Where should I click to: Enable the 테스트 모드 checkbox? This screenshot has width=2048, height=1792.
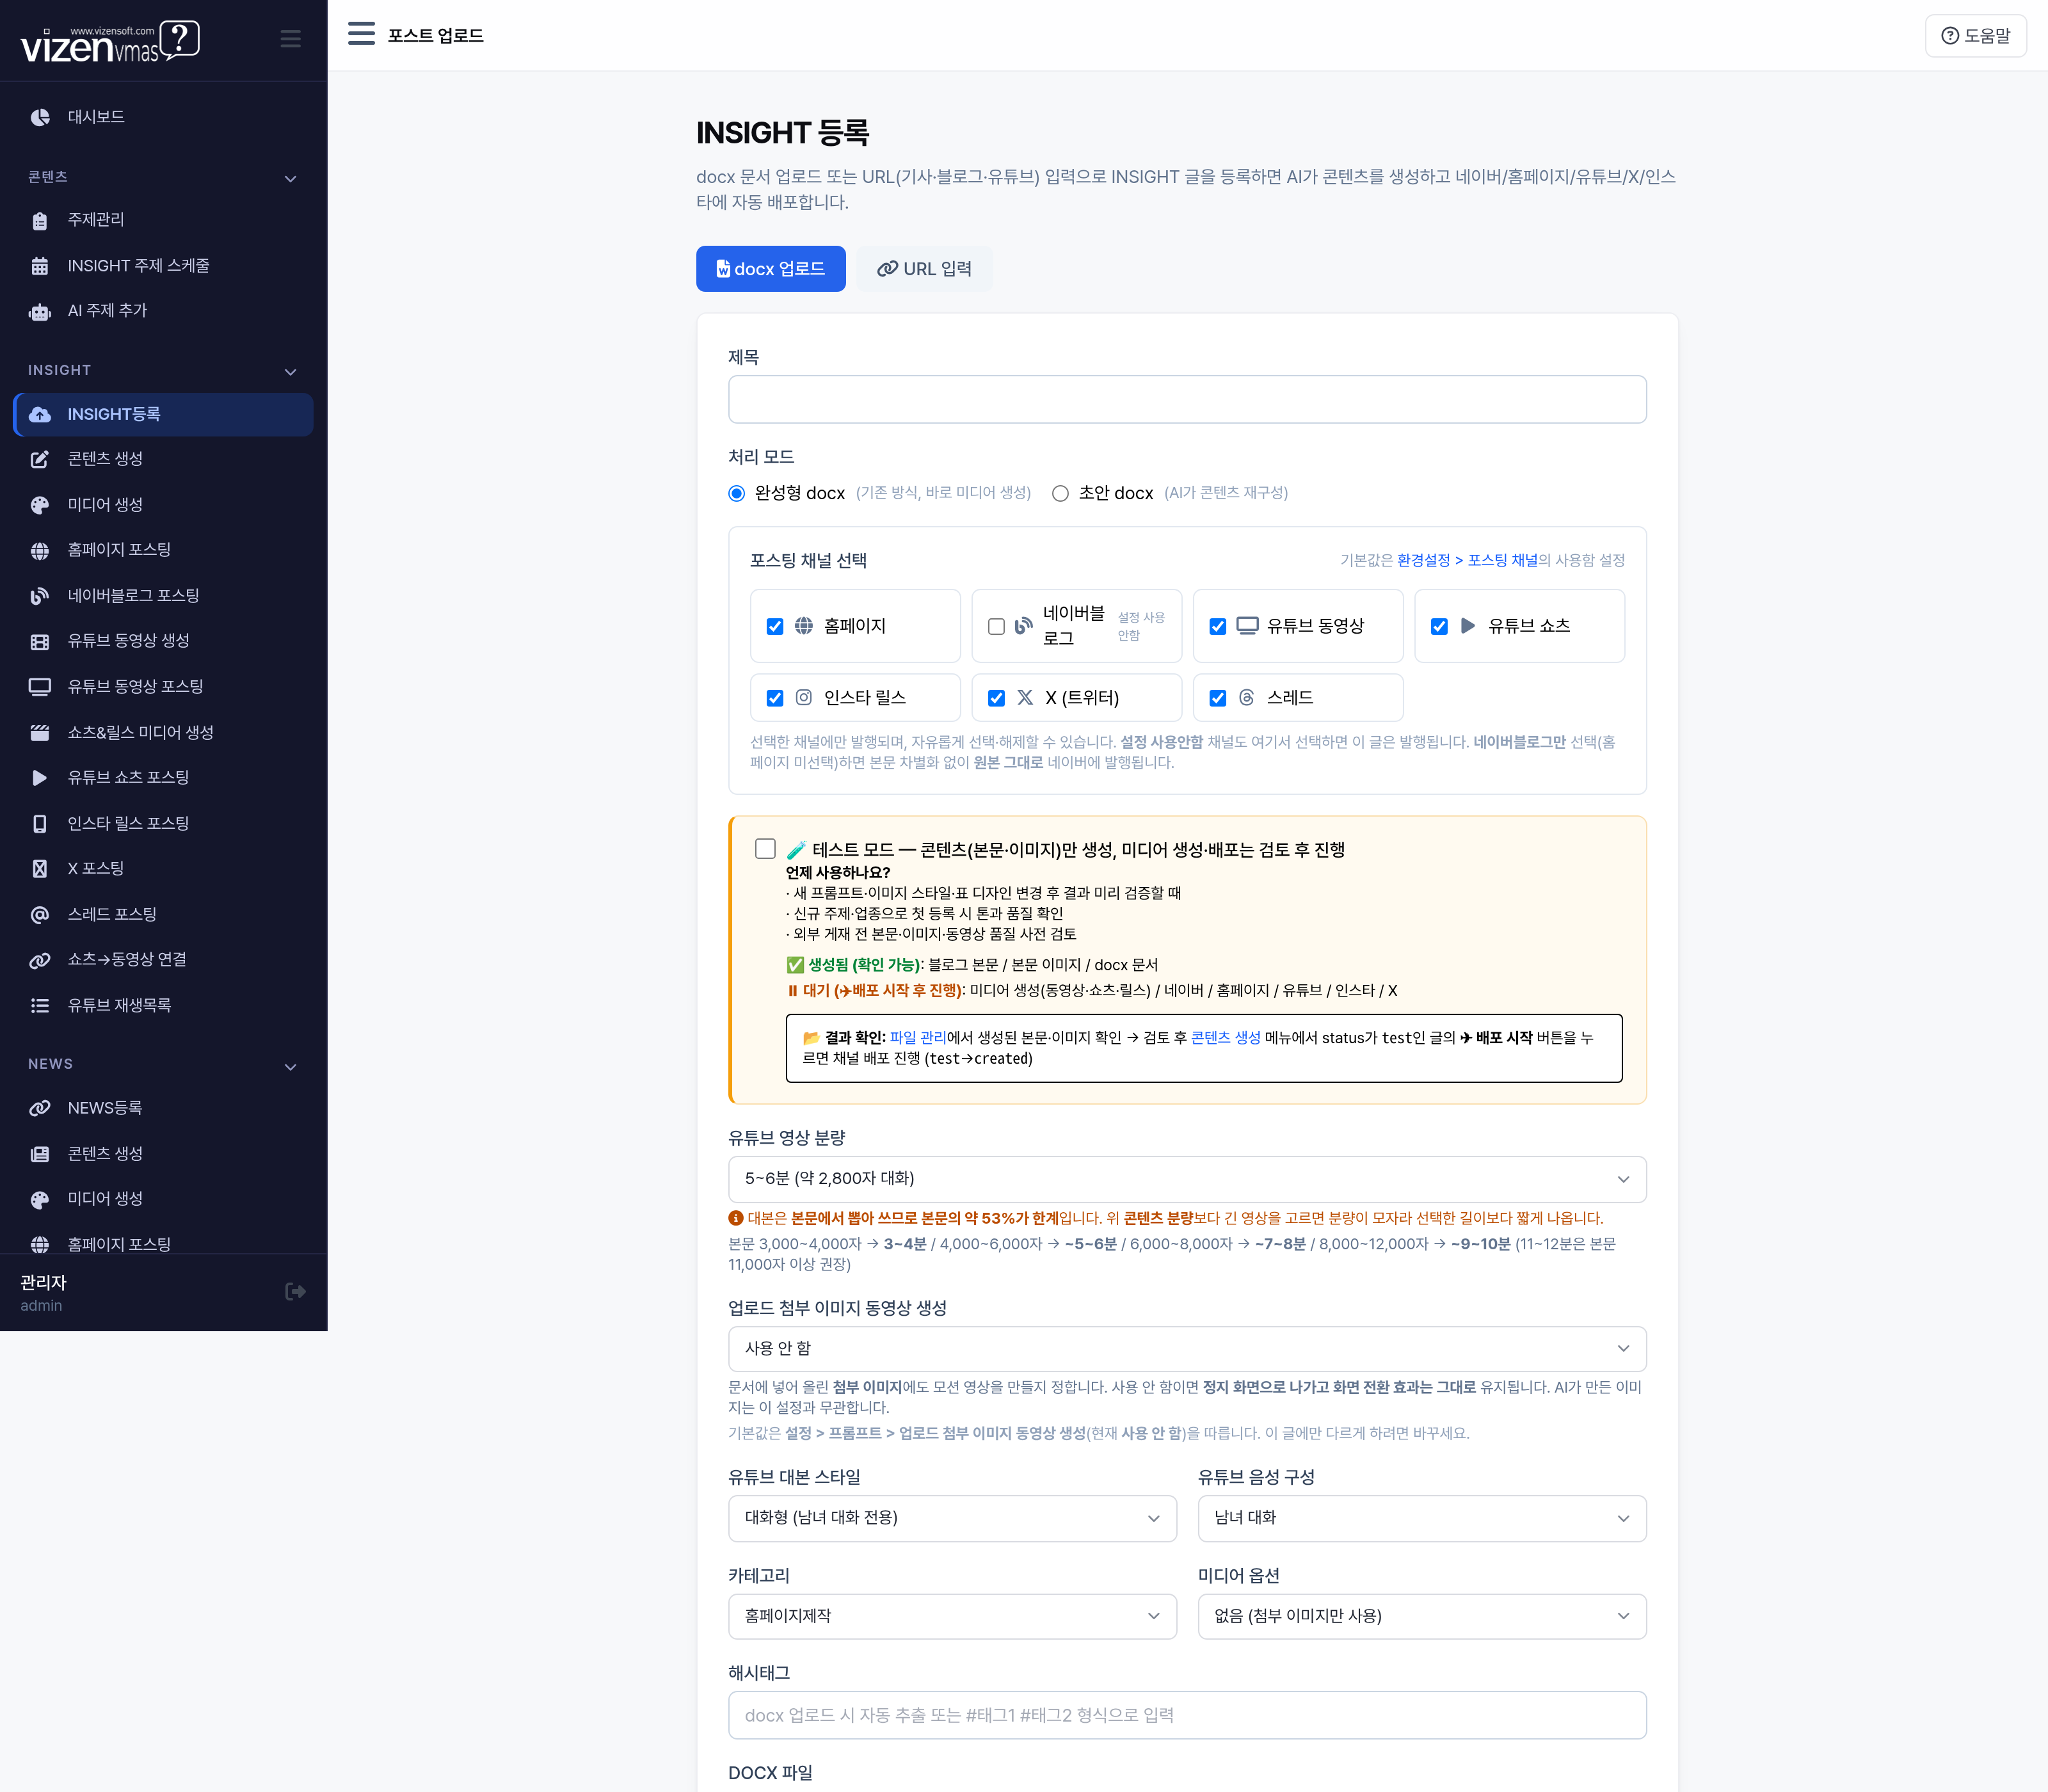point(766,849)
